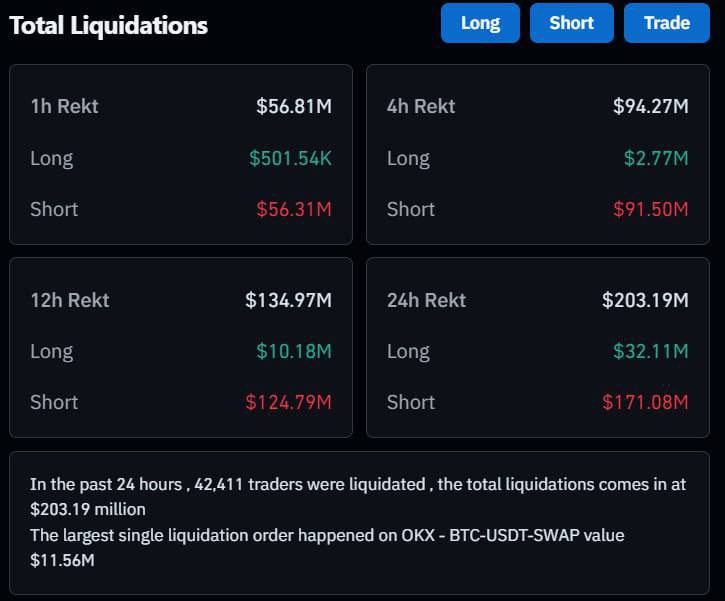Image resolution: width=725 pixels, height=601 pixels.
Task: Select the 4h Rekt card heading
Action: pyautogui.click(x=421, y=106)
